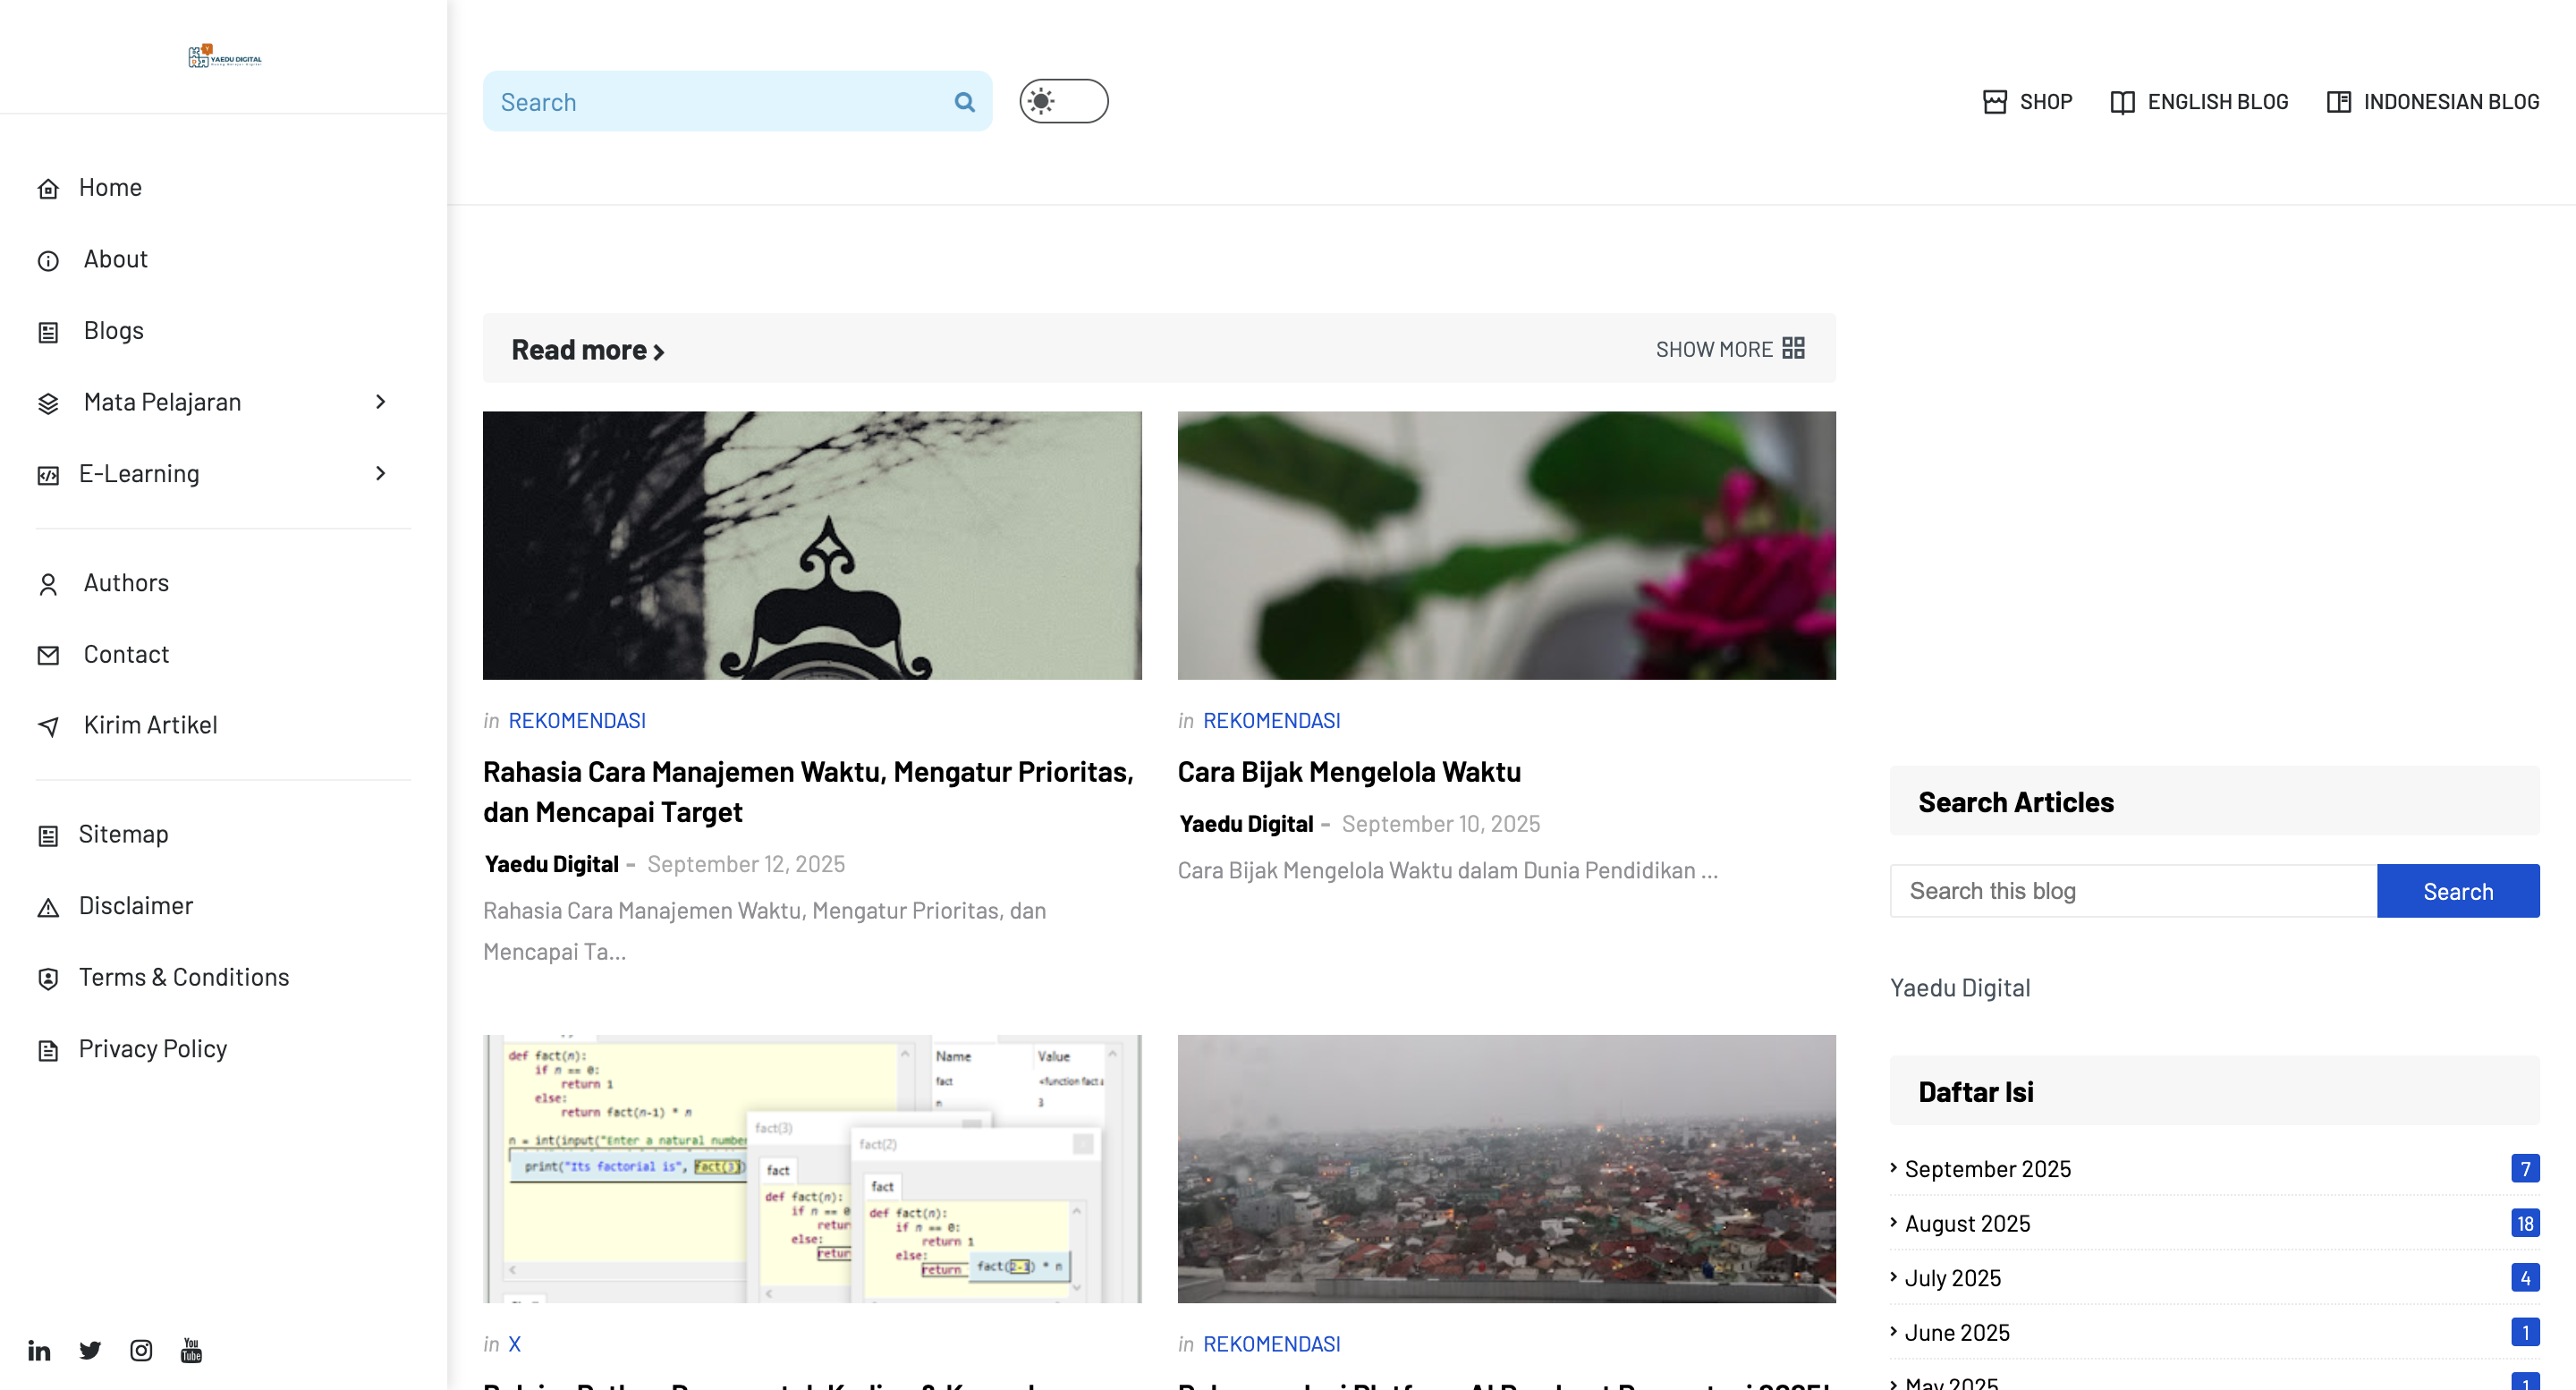Expand the E-Learning submenu arrow
The width and height of the screenshot is (2576, 1390).
[x=381, y=473]
